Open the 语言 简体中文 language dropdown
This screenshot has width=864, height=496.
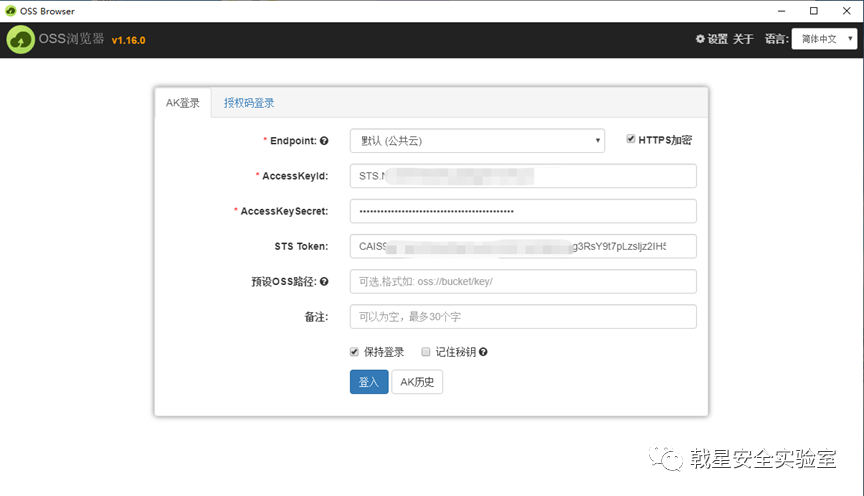pos(824,39)
